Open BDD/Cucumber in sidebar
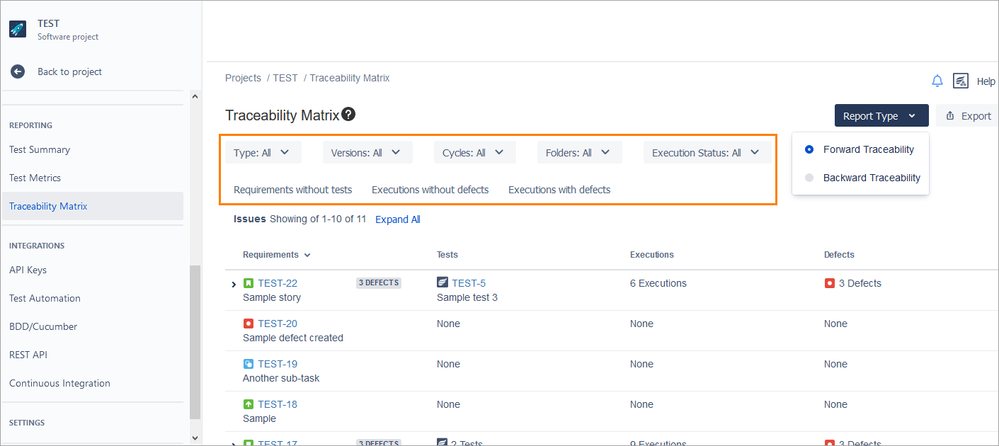The width and height of the screenshot is (999, 446). (x=43, y=326)
